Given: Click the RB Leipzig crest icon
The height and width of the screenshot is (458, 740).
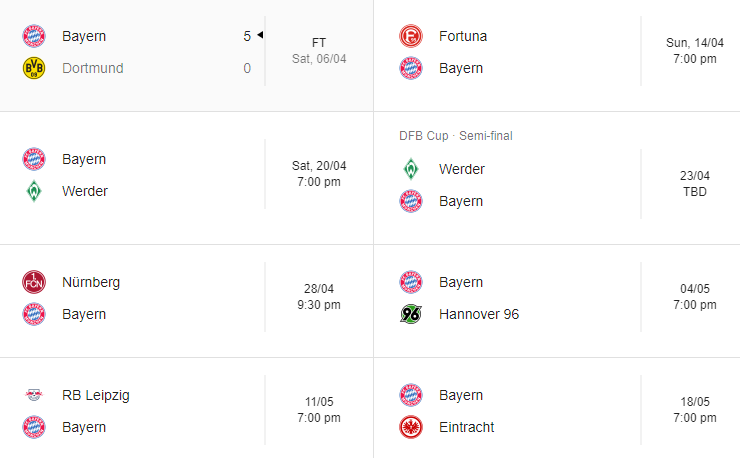Looking at the screenshot, I should pyautogui.click(x=34, y=395).
